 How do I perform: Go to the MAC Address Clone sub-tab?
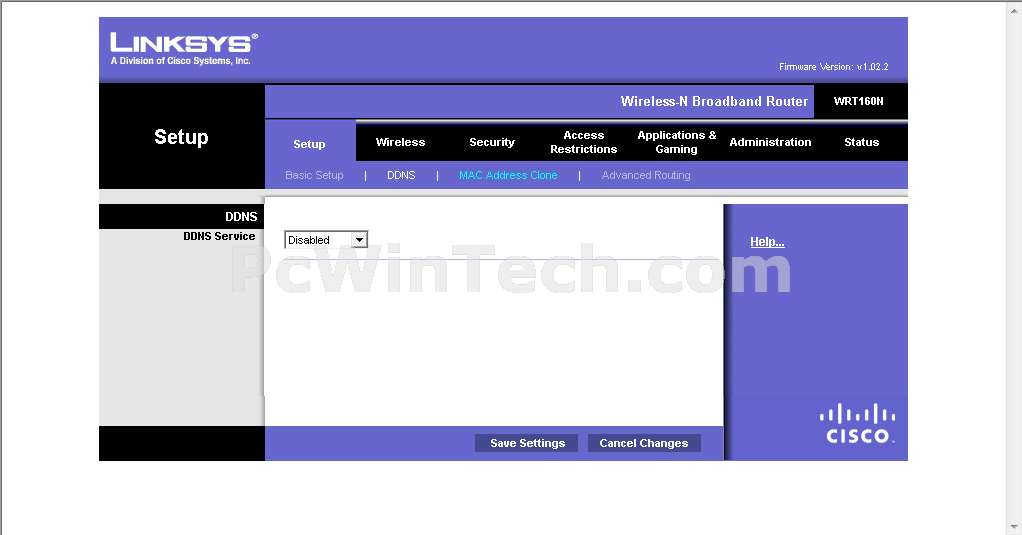coord(508,175)
